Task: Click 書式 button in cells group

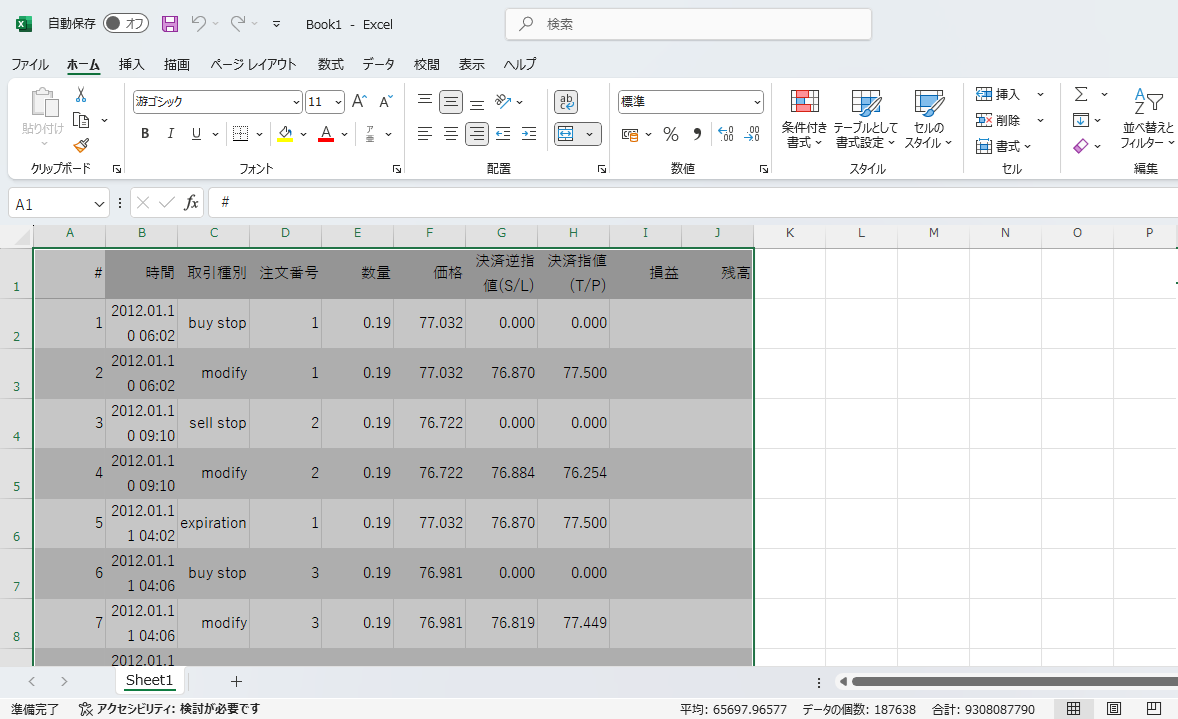Action: [1003, 146]
